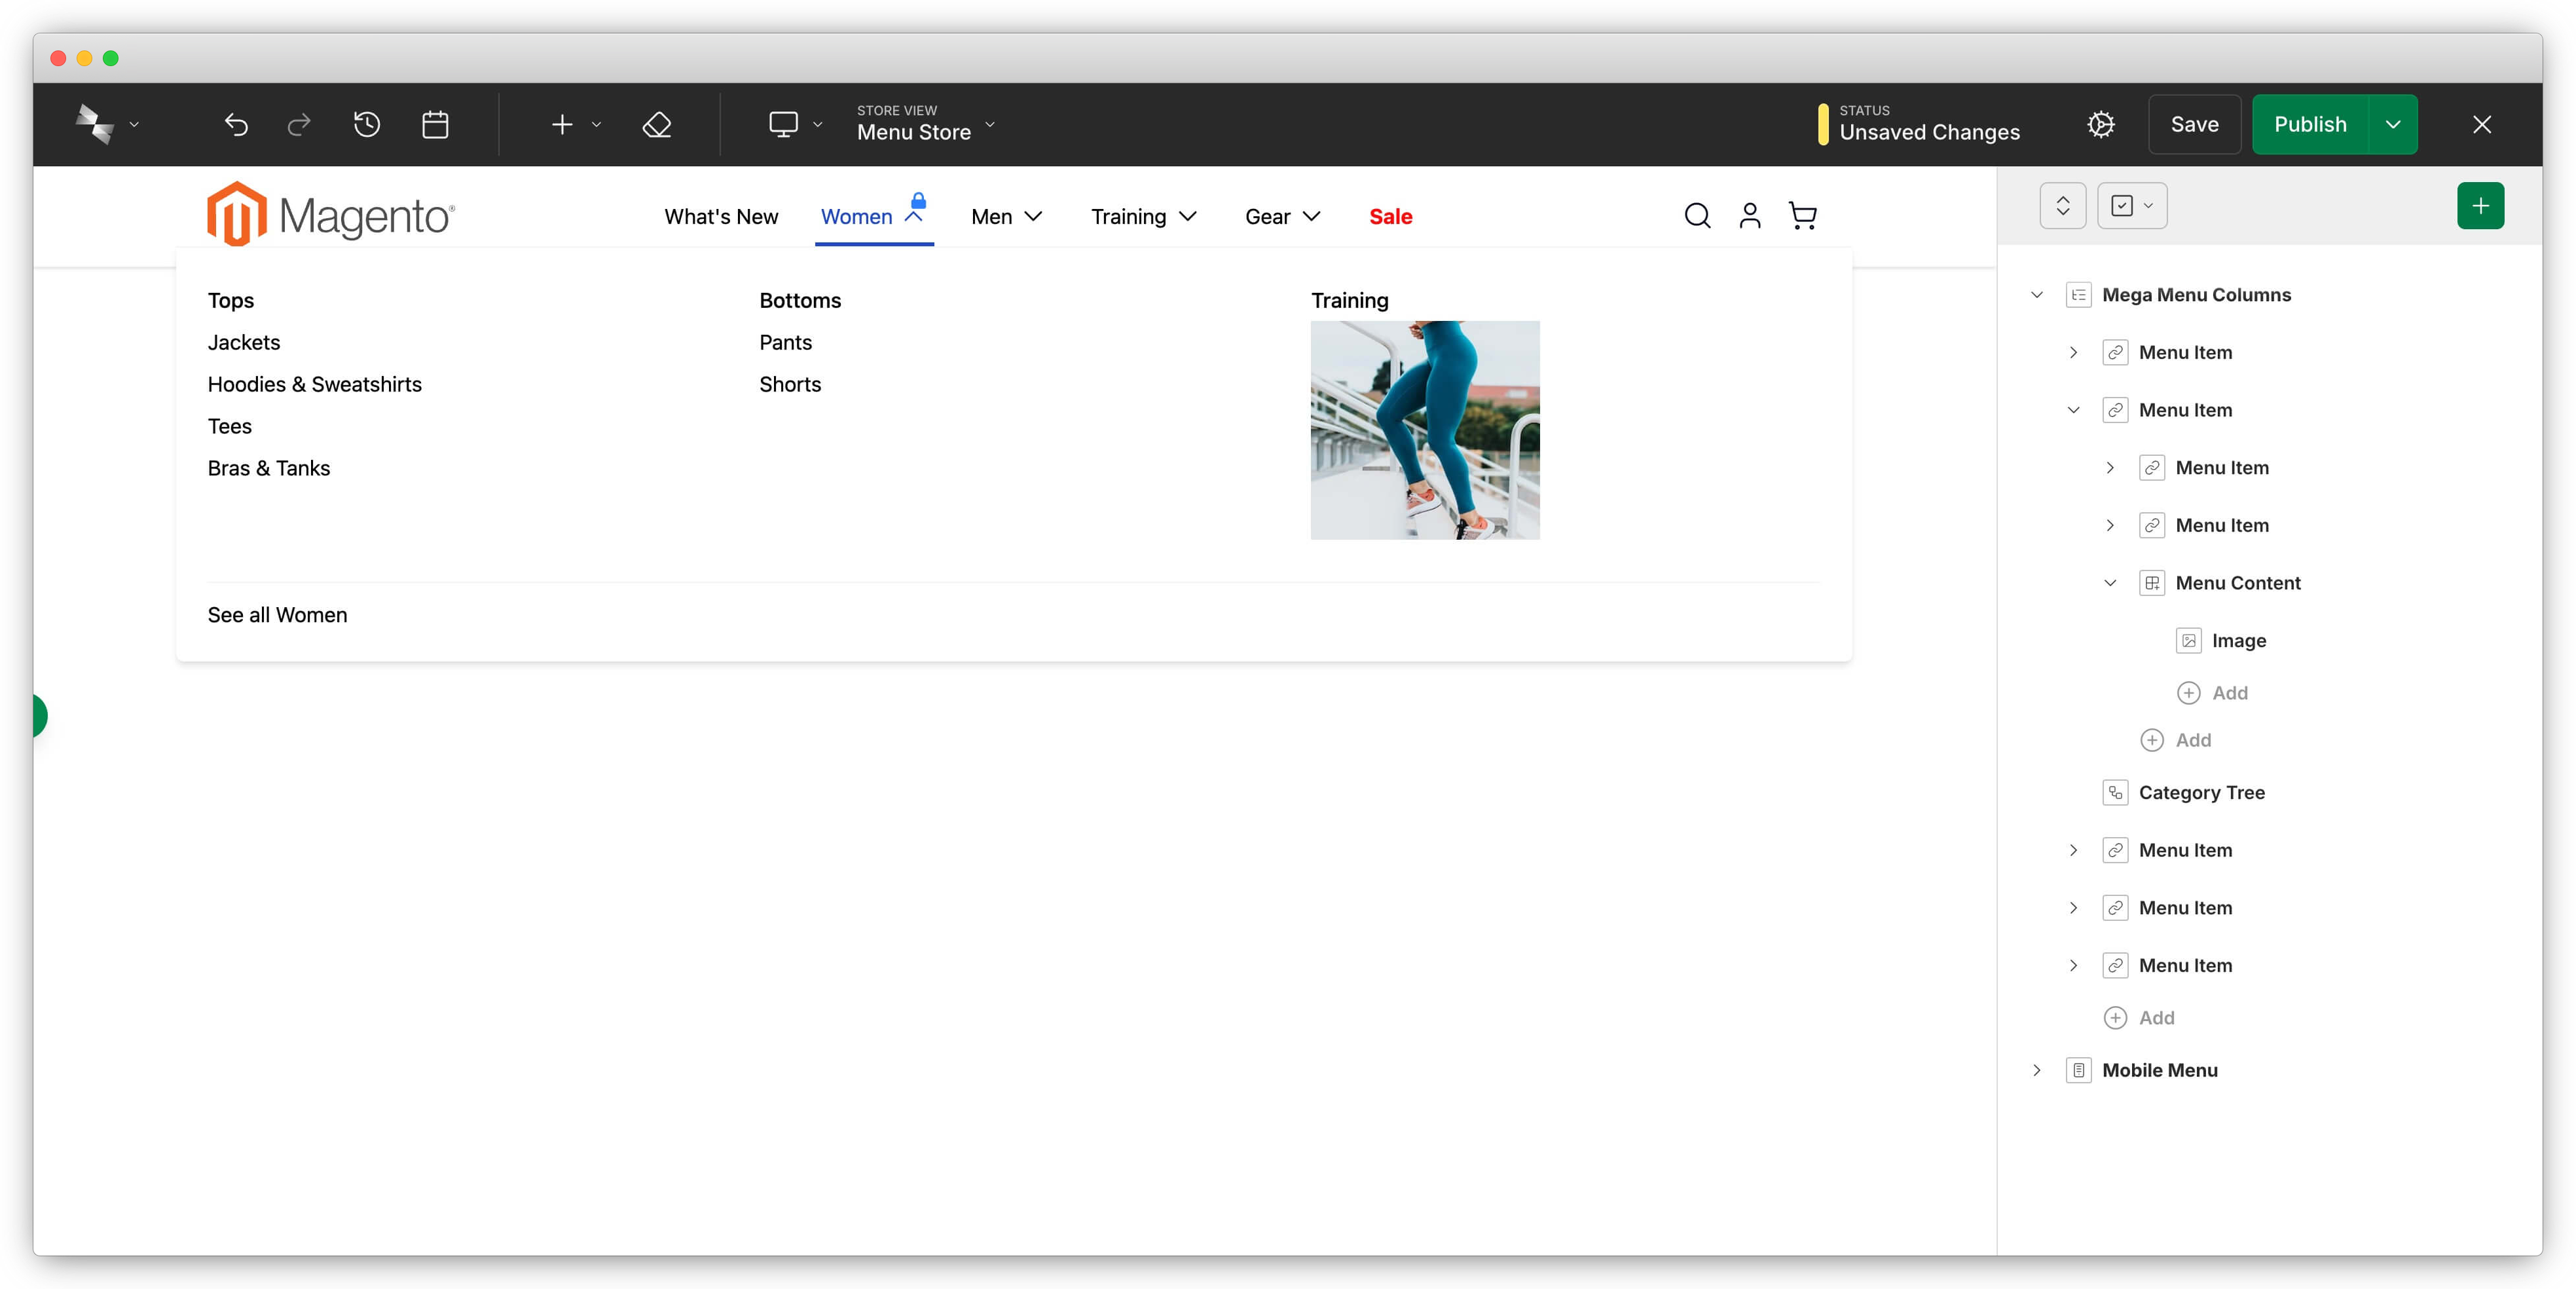The height and width of the screenshot is (1289, 2576).
Task: Click the undo arrow icon
Action: pos(236,125)
